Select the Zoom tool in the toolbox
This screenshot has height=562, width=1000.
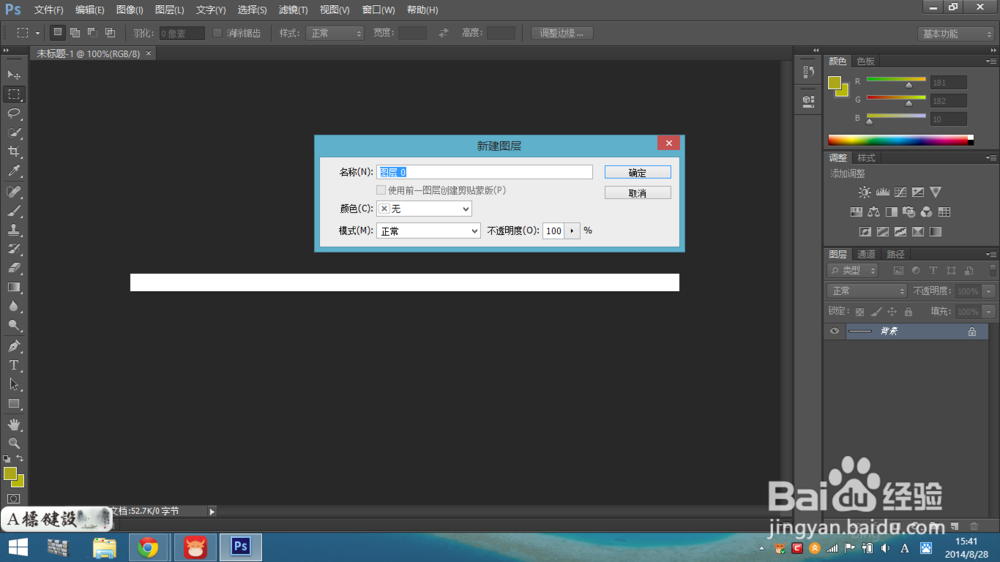(14, 443)
